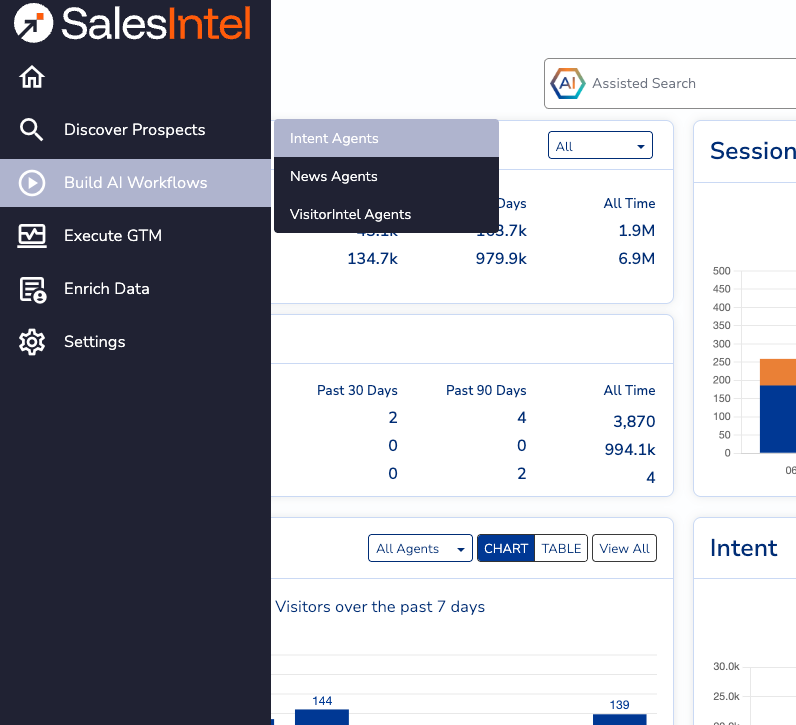The width and height of the screenshot is (796, 725).
Task: Open Execute GTM menu
Action: [135, 236]
